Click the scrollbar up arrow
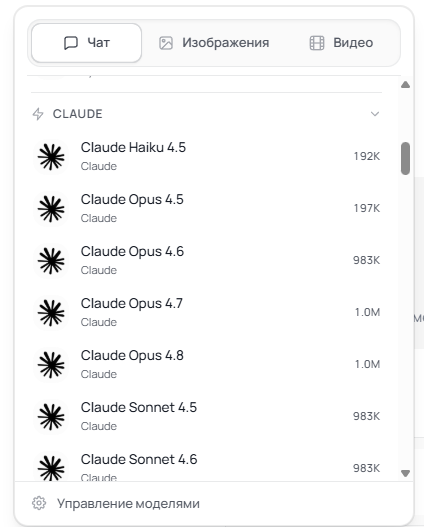 click(405, 84)
